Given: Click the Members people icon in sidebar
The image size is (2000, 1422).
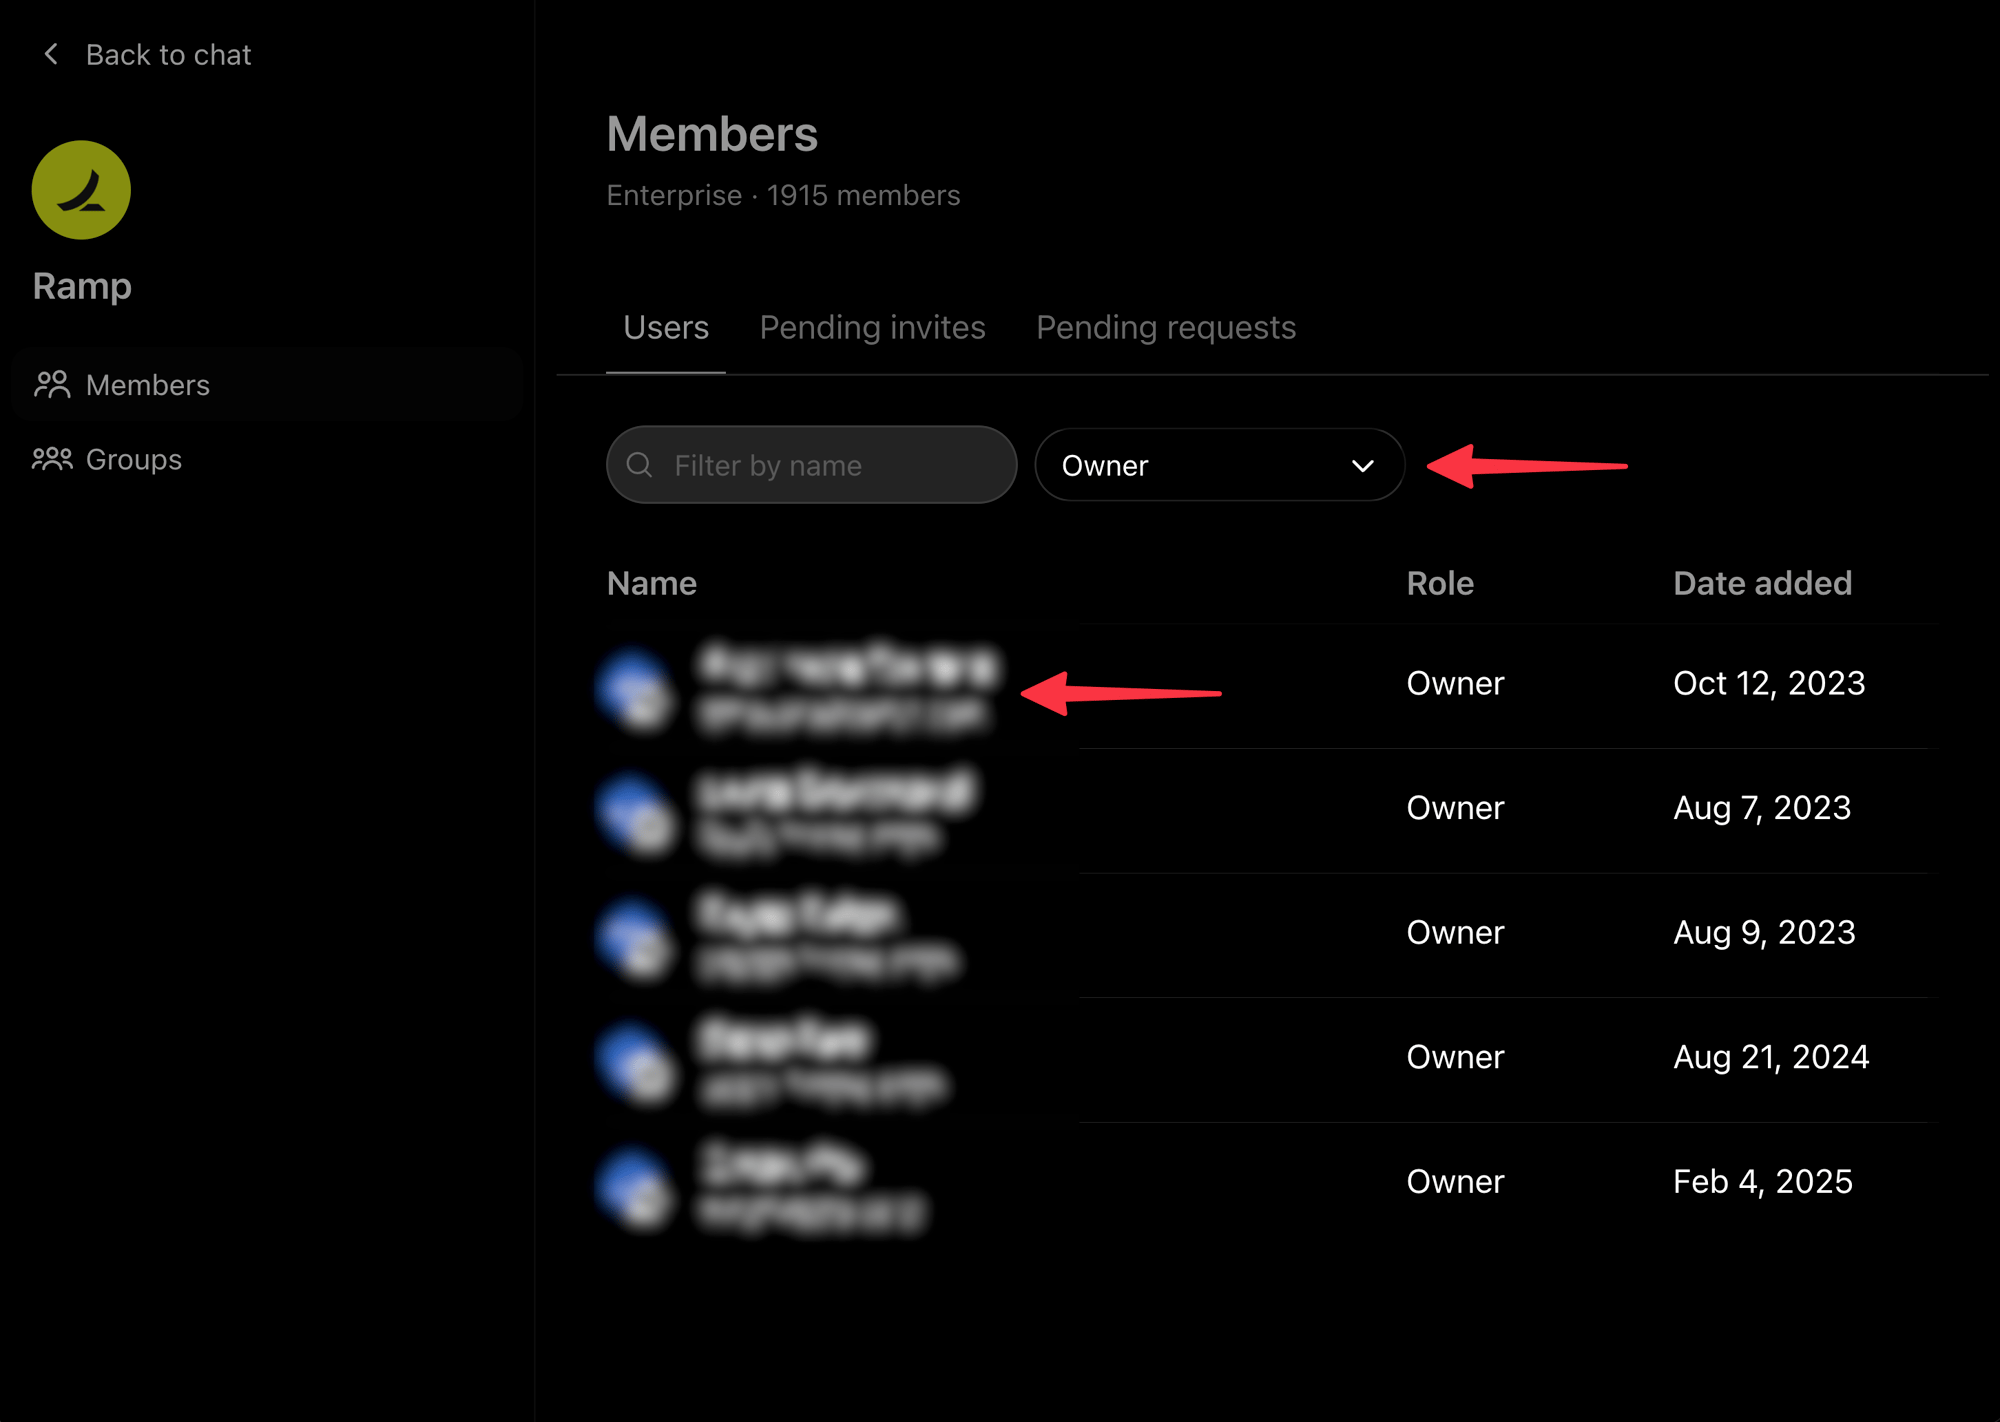Looking at the screenshot, I should (52, 385).
